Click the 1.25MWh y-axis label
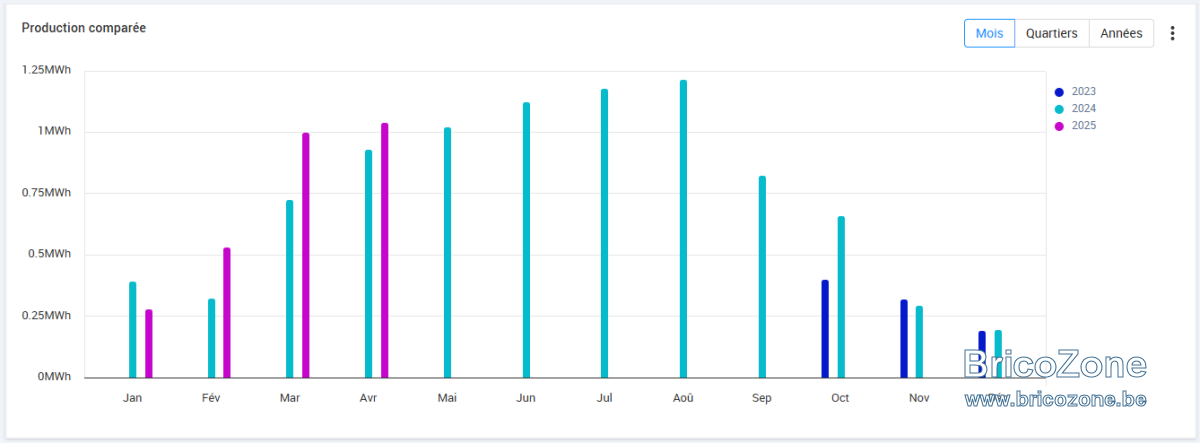1200x443 pixels. 46,70
